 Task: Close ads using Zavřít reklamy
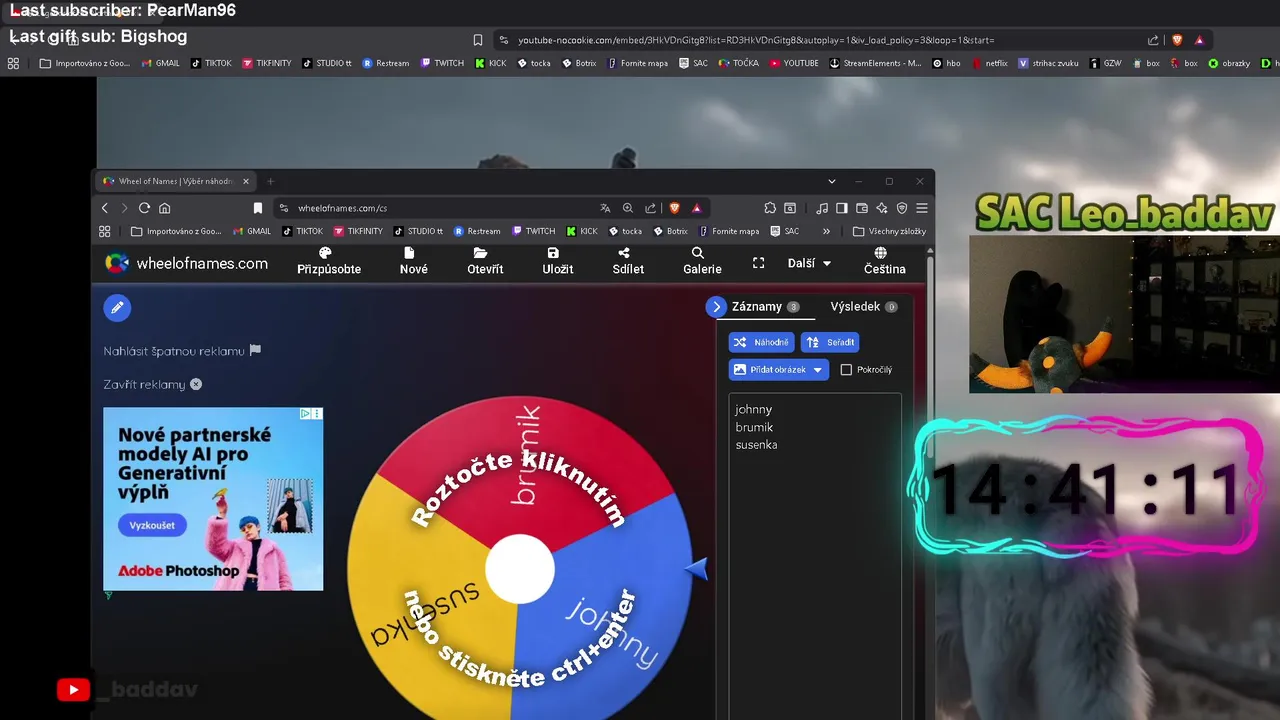(x=152, y=384)
